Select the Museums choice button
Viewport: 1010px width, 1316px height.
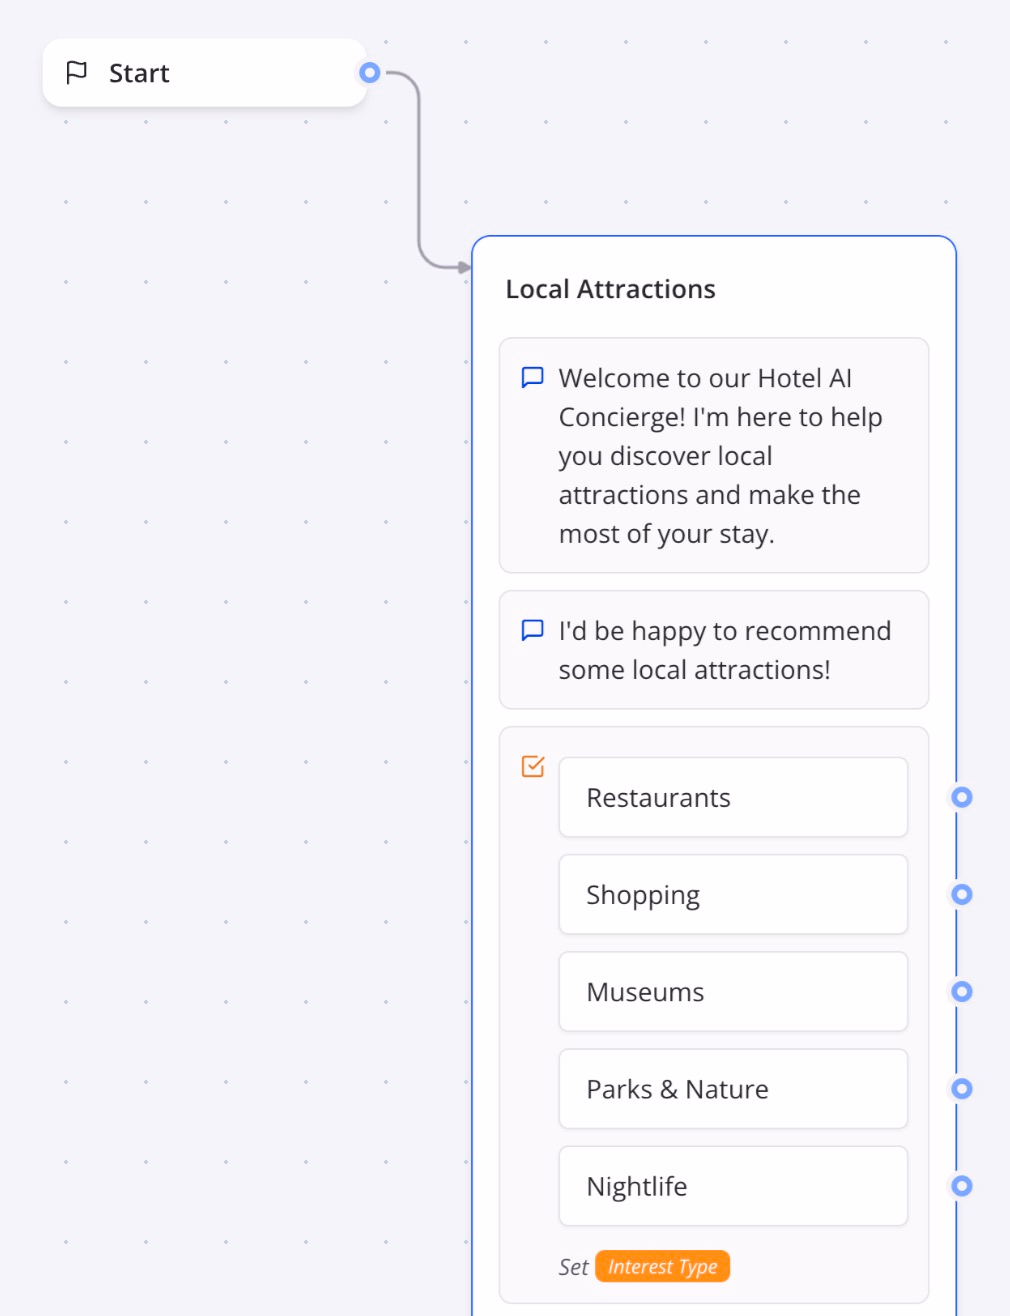(x=732, y=991)
